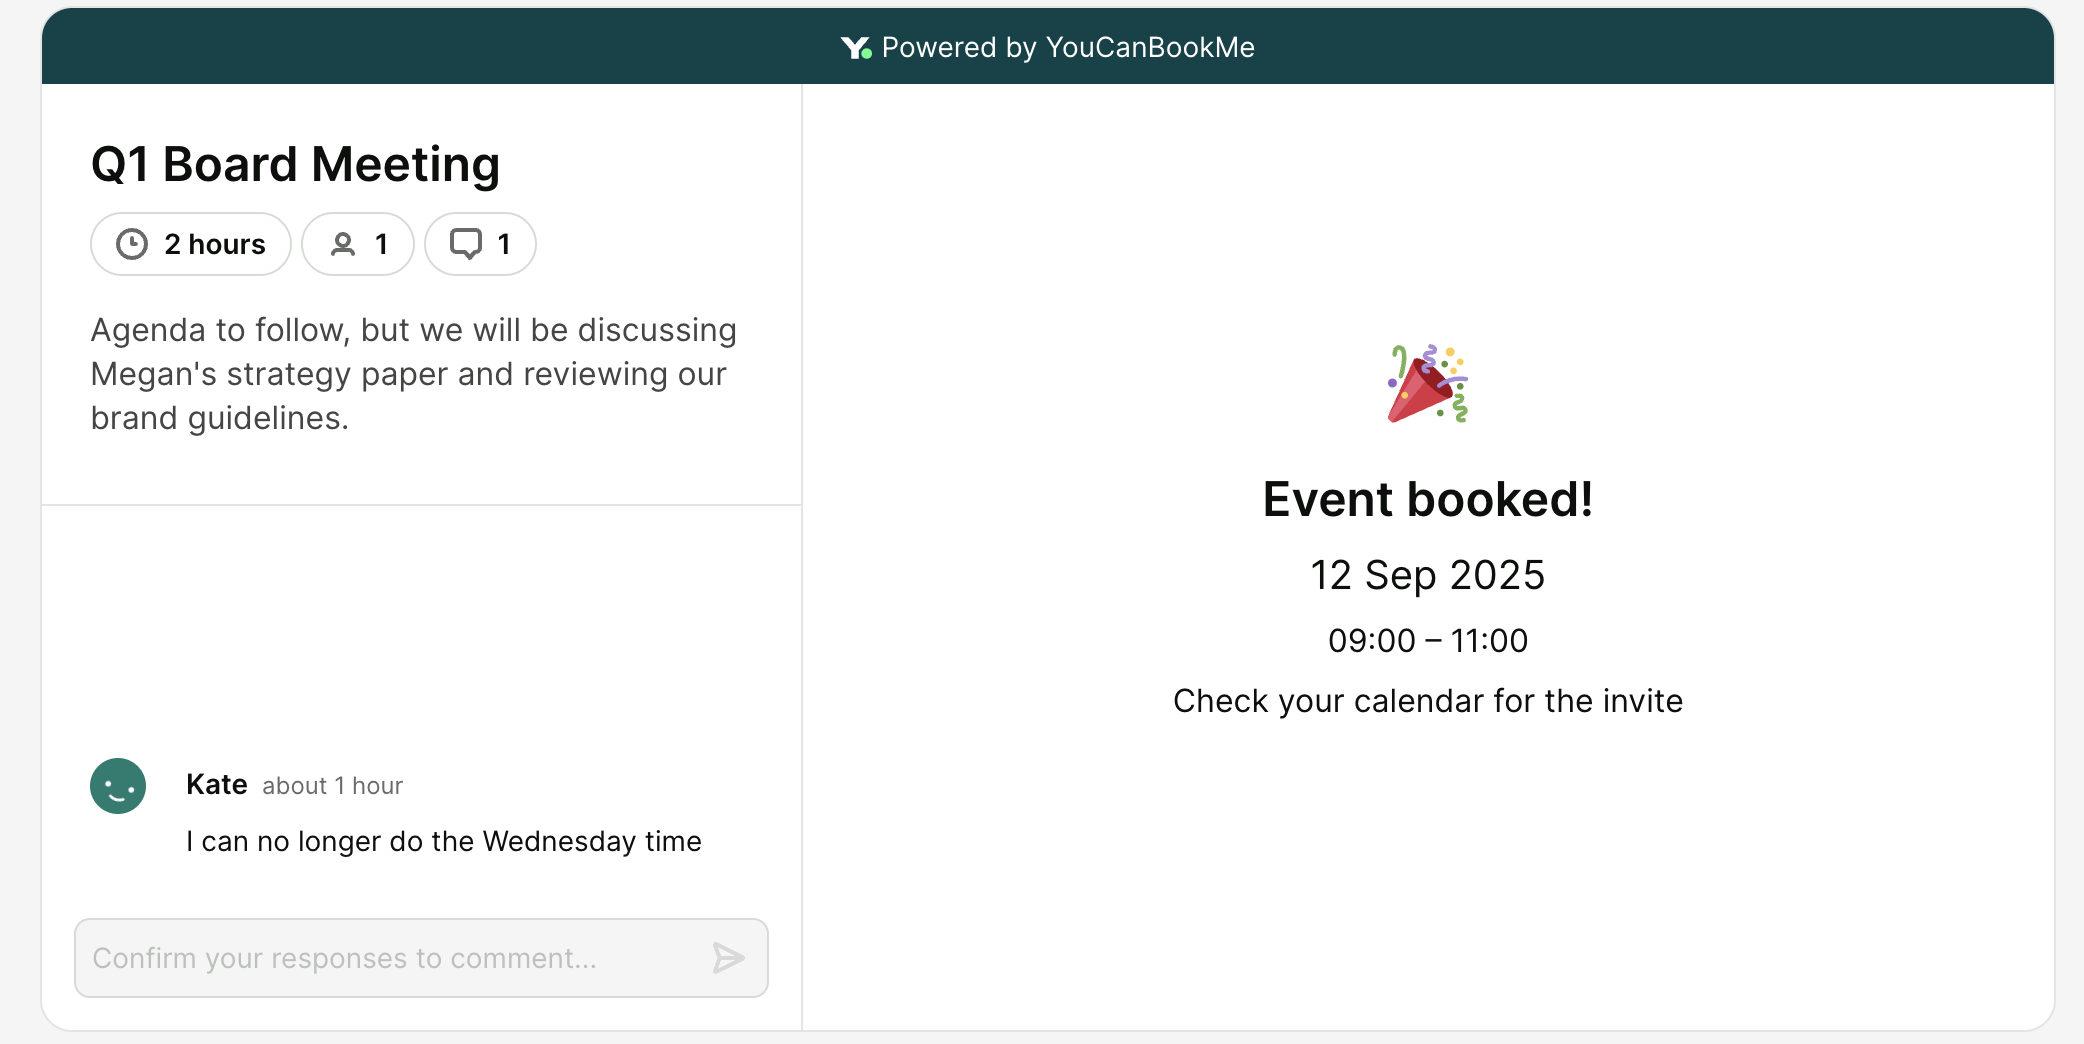Select the 2 hours duration label
2084x1044 pixels.
(215, 244)
